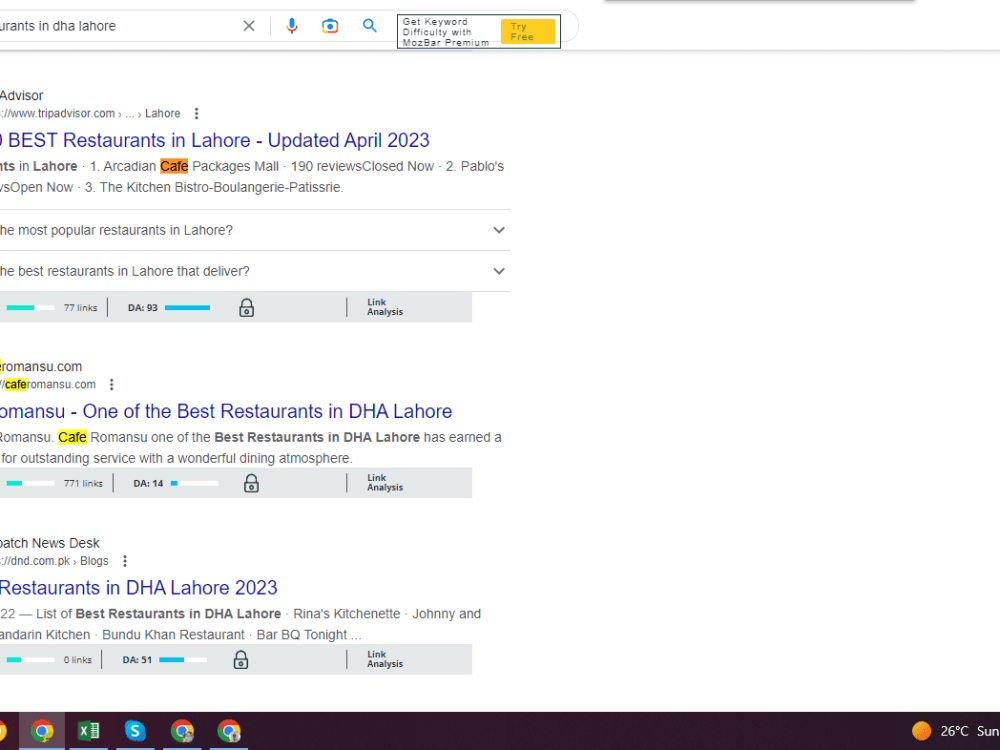The height and width of the screenshot is (750, 1000).
Task: Click the Try Free MozBar Premium button
Action: click(527, 31)
